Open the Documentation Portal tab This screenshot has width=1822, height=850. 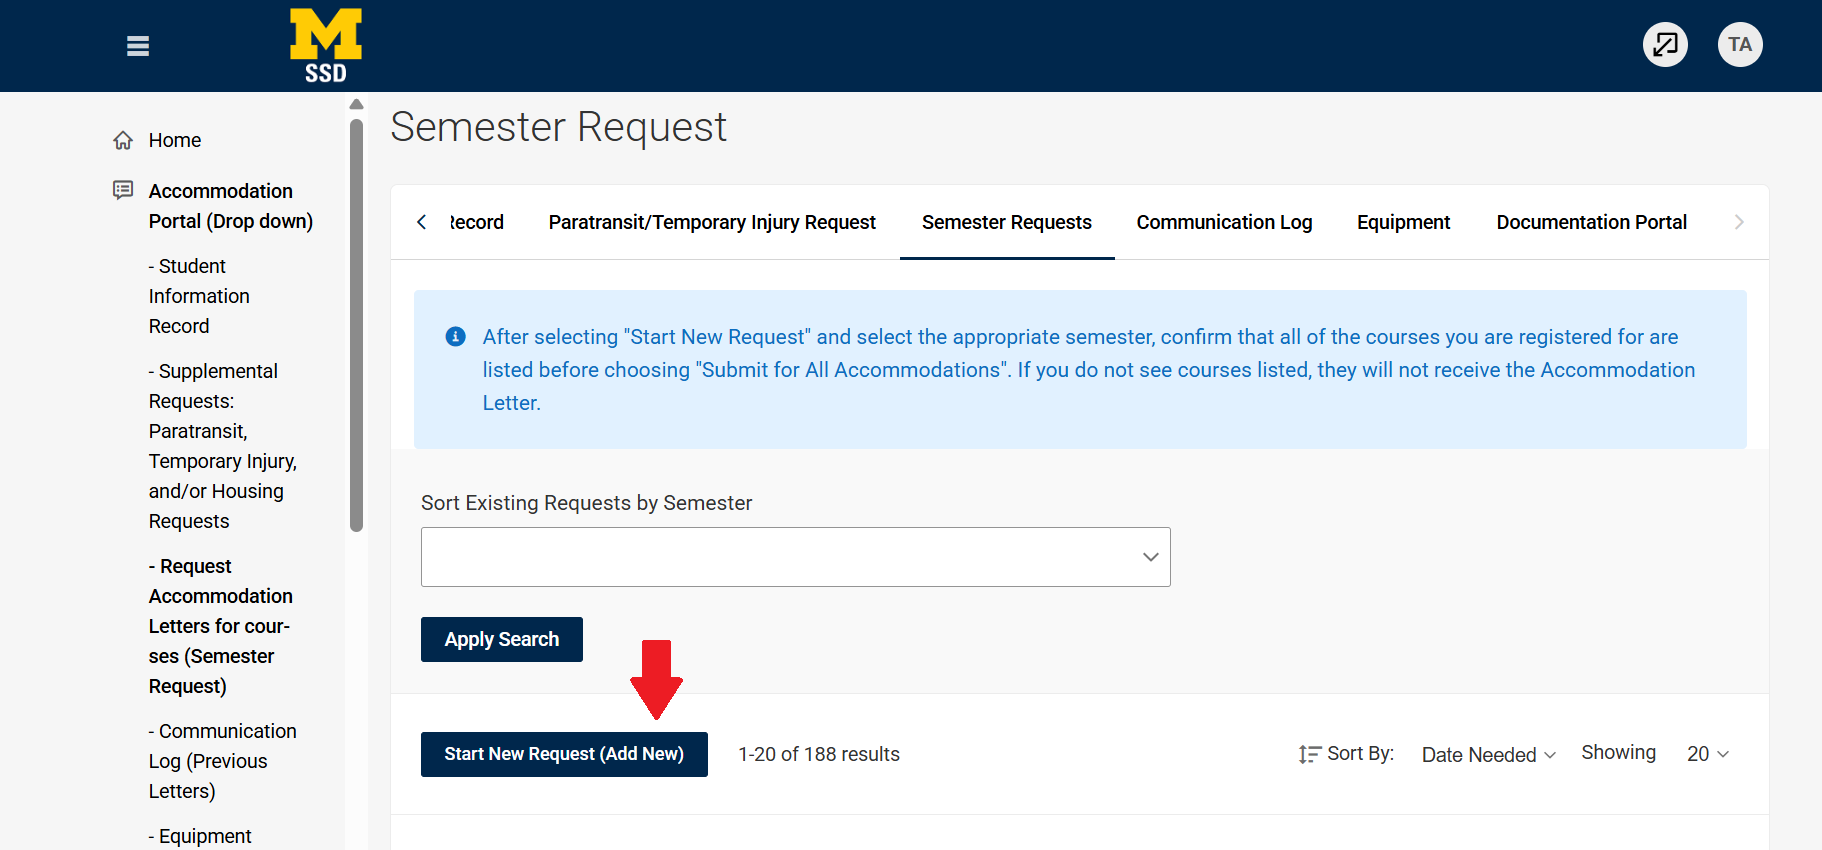(x=1591, y=222)
